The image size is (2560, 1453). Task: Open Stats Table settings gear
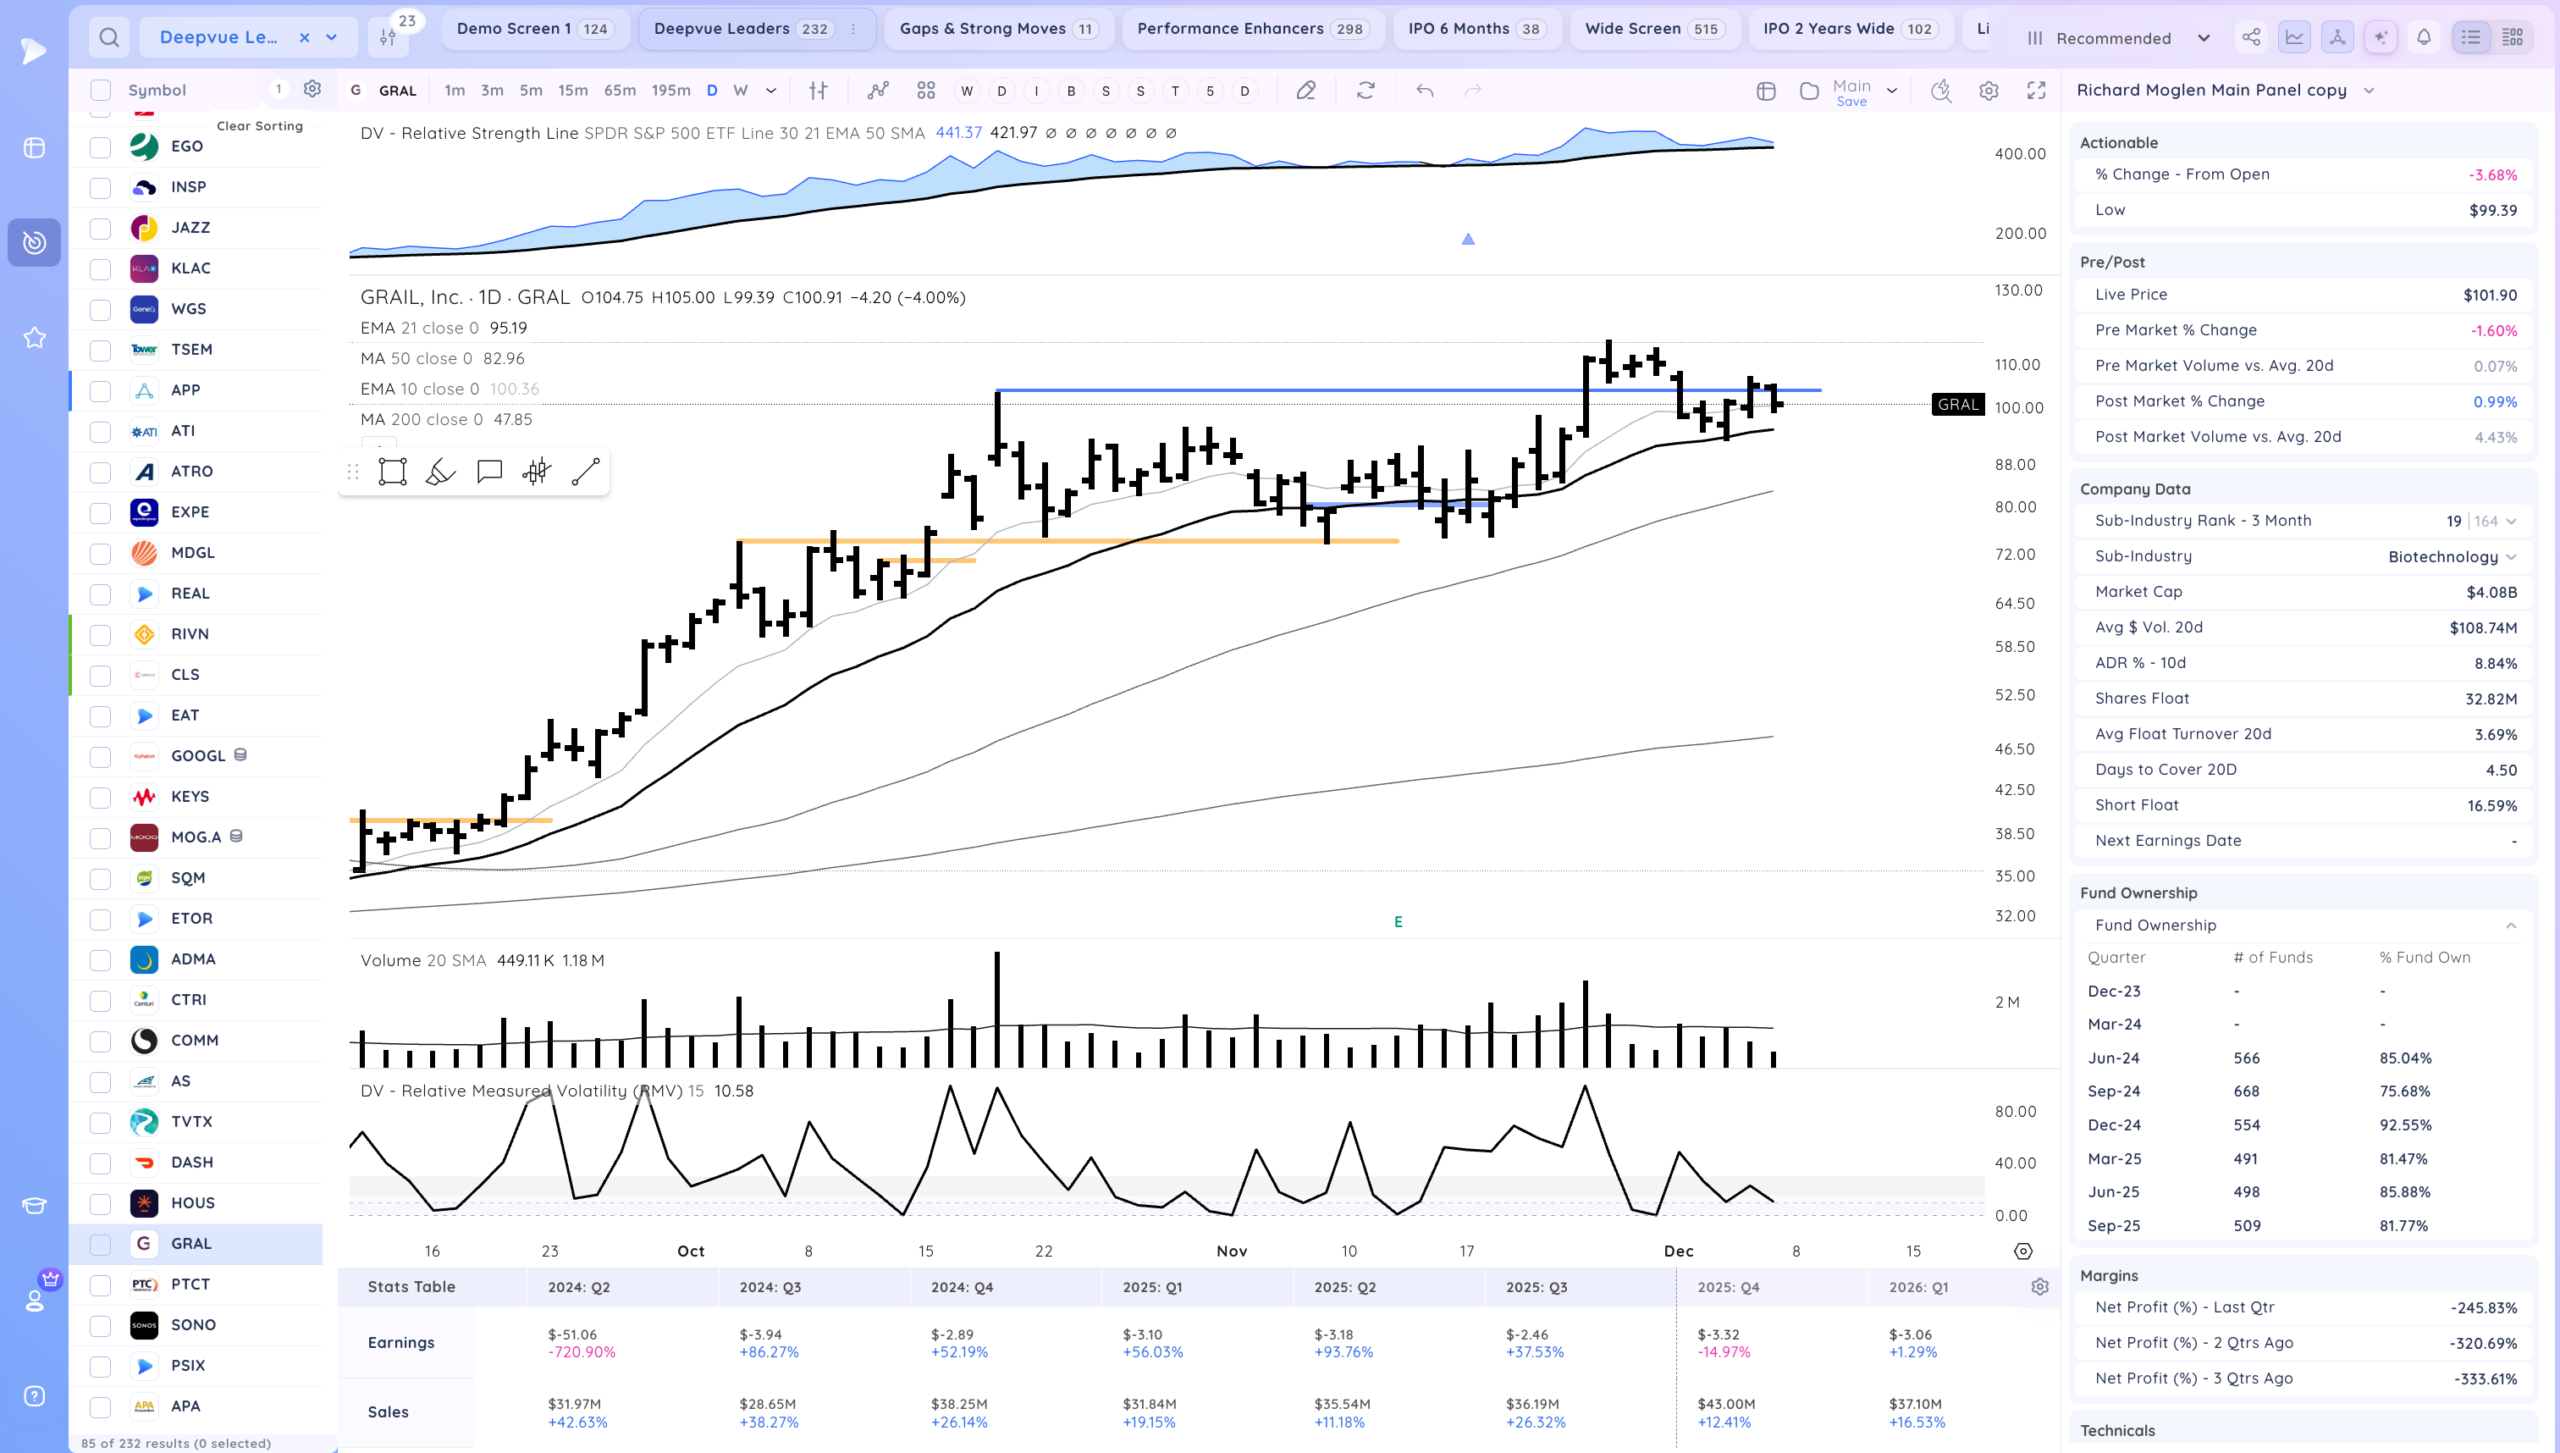coord(2040,1287)
